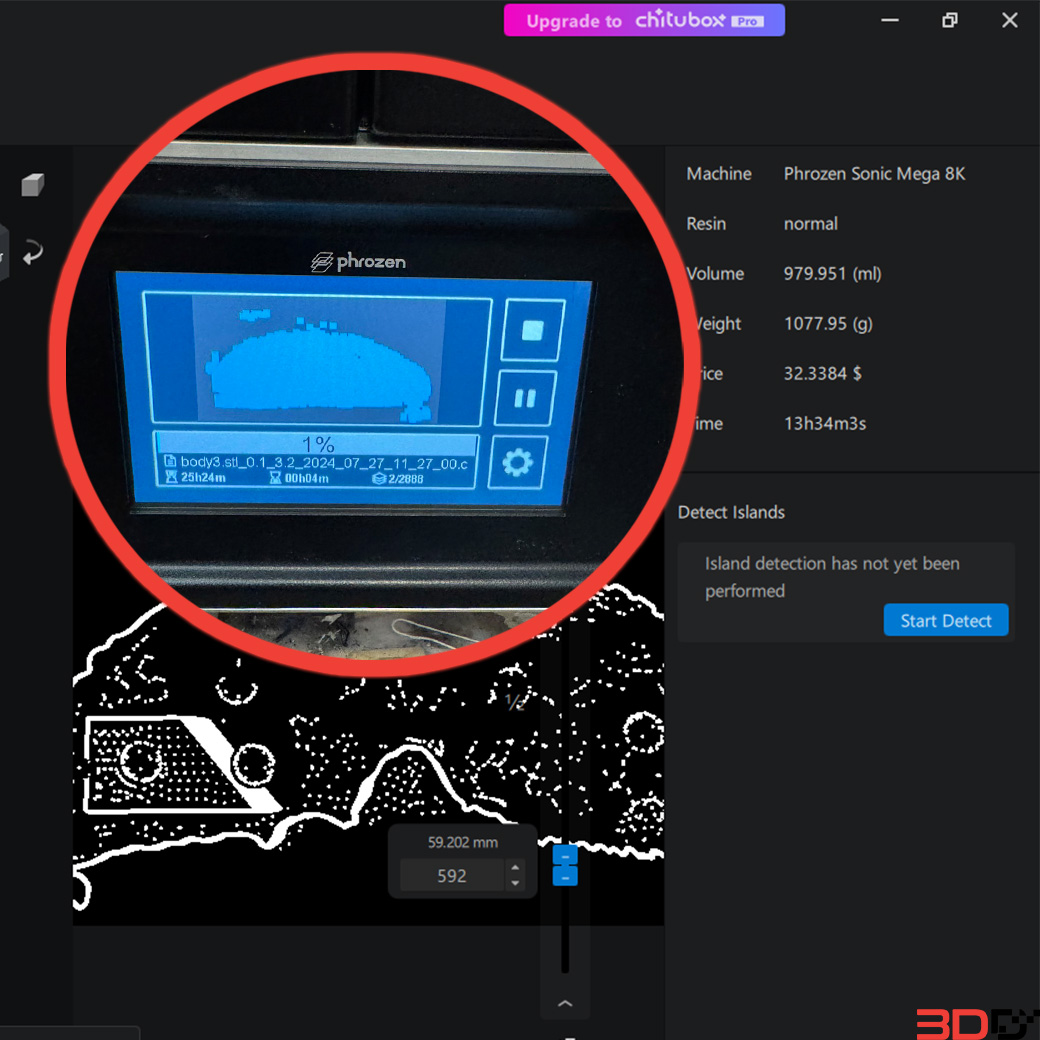Click the curved back arrow icon

32,253
